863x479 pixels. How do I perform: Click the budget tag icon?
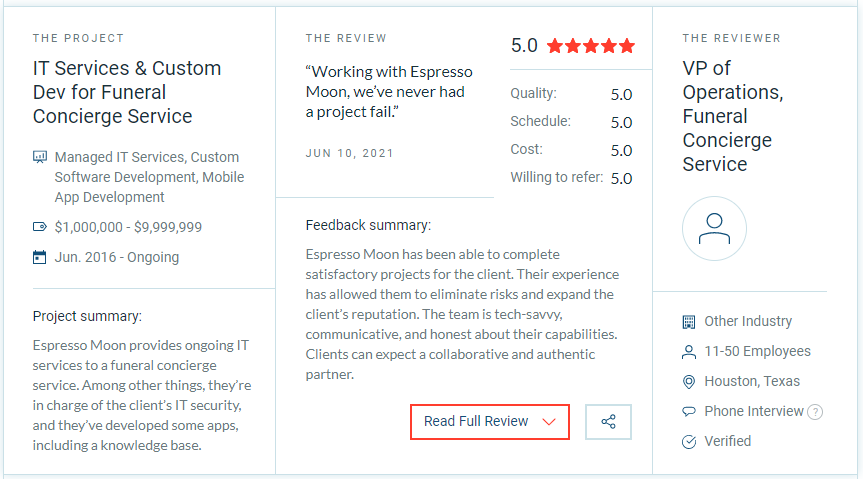click(40, 227)
